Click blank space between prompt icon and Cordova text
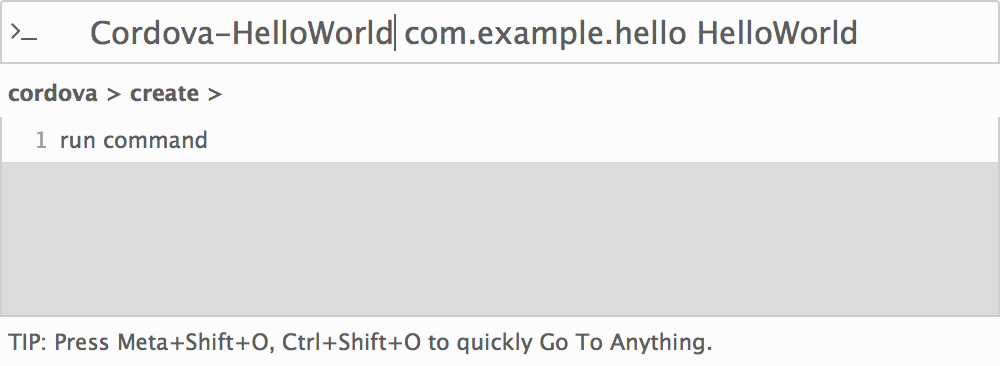The image size is (1000, 366). [x=64, y=33]
